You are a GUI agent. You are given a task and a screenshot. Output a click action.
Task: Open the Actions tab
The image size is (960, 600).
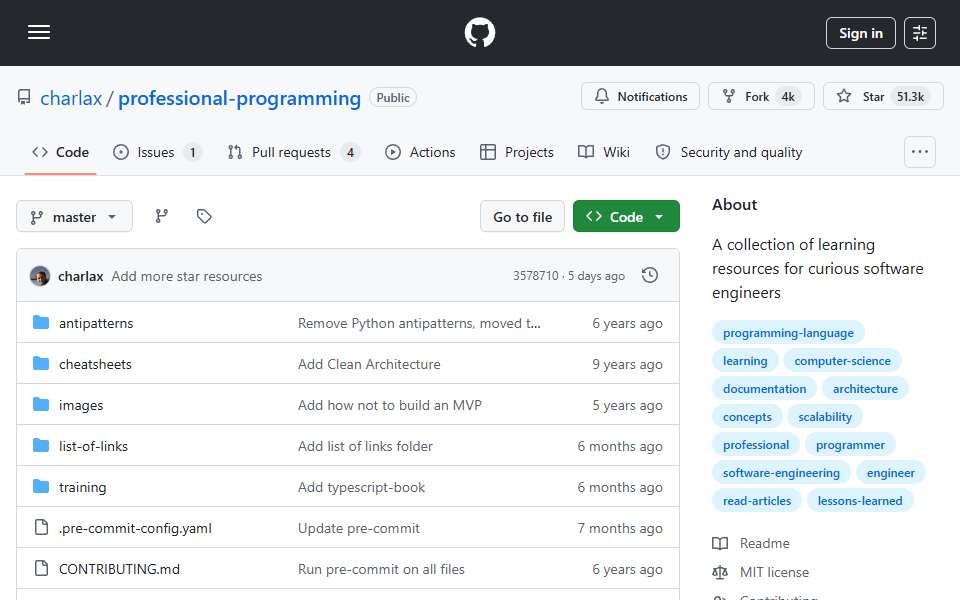coord(421,152)
